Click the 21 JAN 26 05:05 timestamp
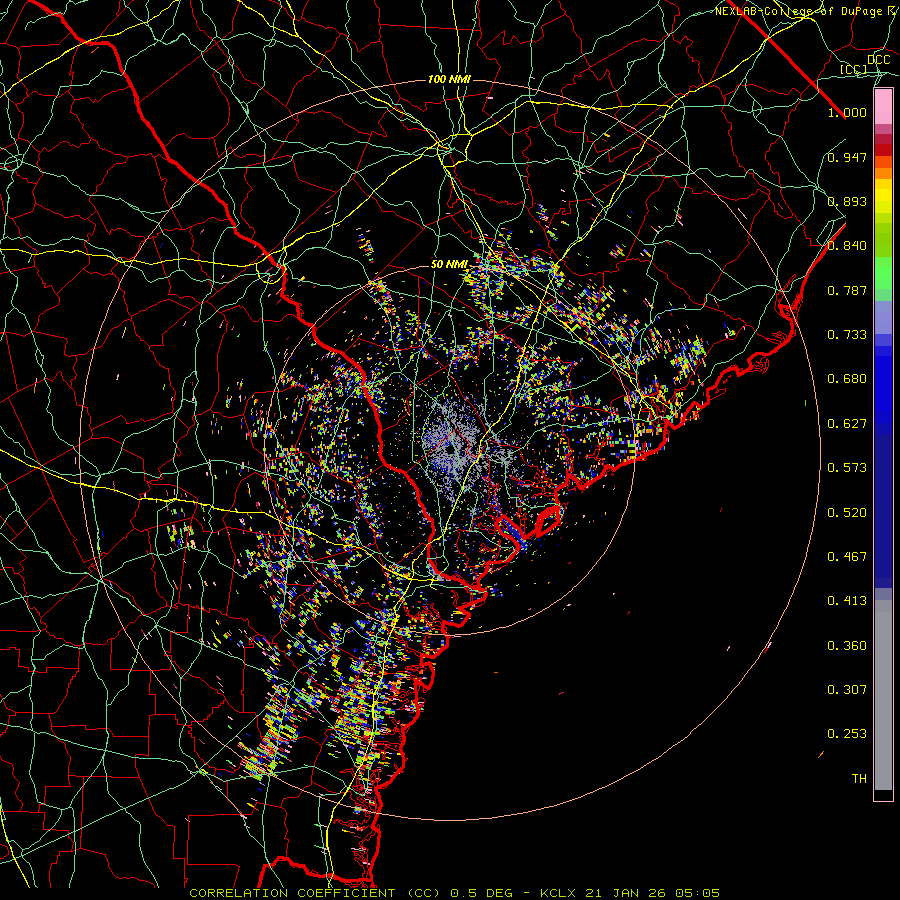The image size is (900, 900). point(653,893)
